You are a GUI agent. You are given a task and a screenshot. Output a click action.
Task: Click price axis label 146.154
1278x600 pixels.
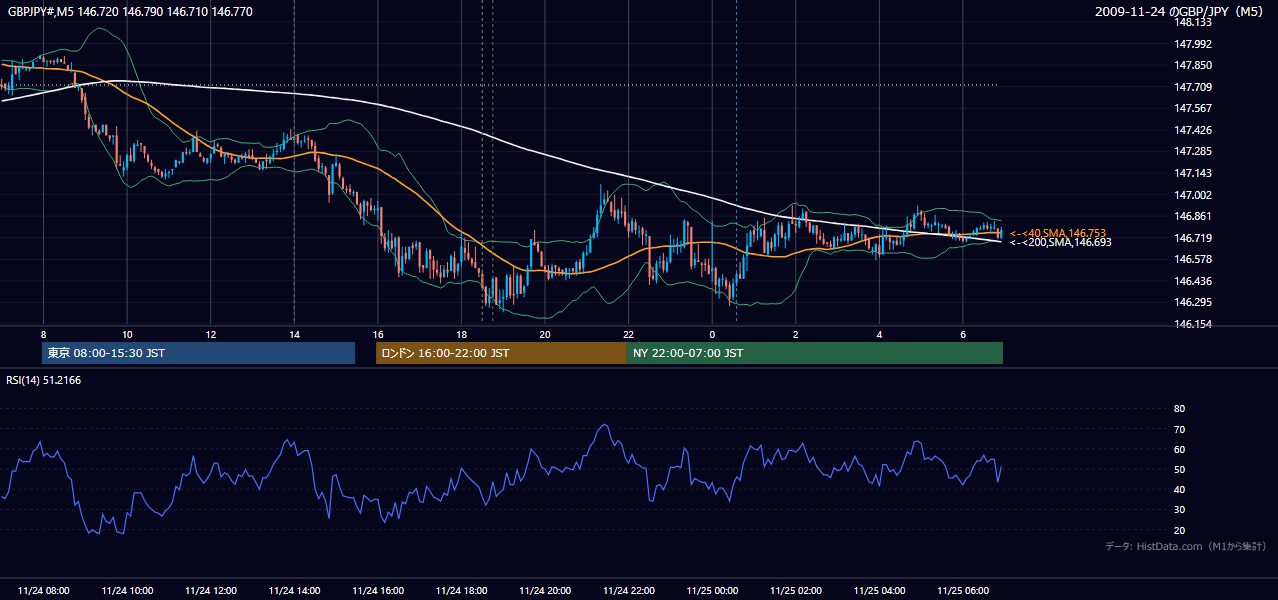coord(1193,324)
